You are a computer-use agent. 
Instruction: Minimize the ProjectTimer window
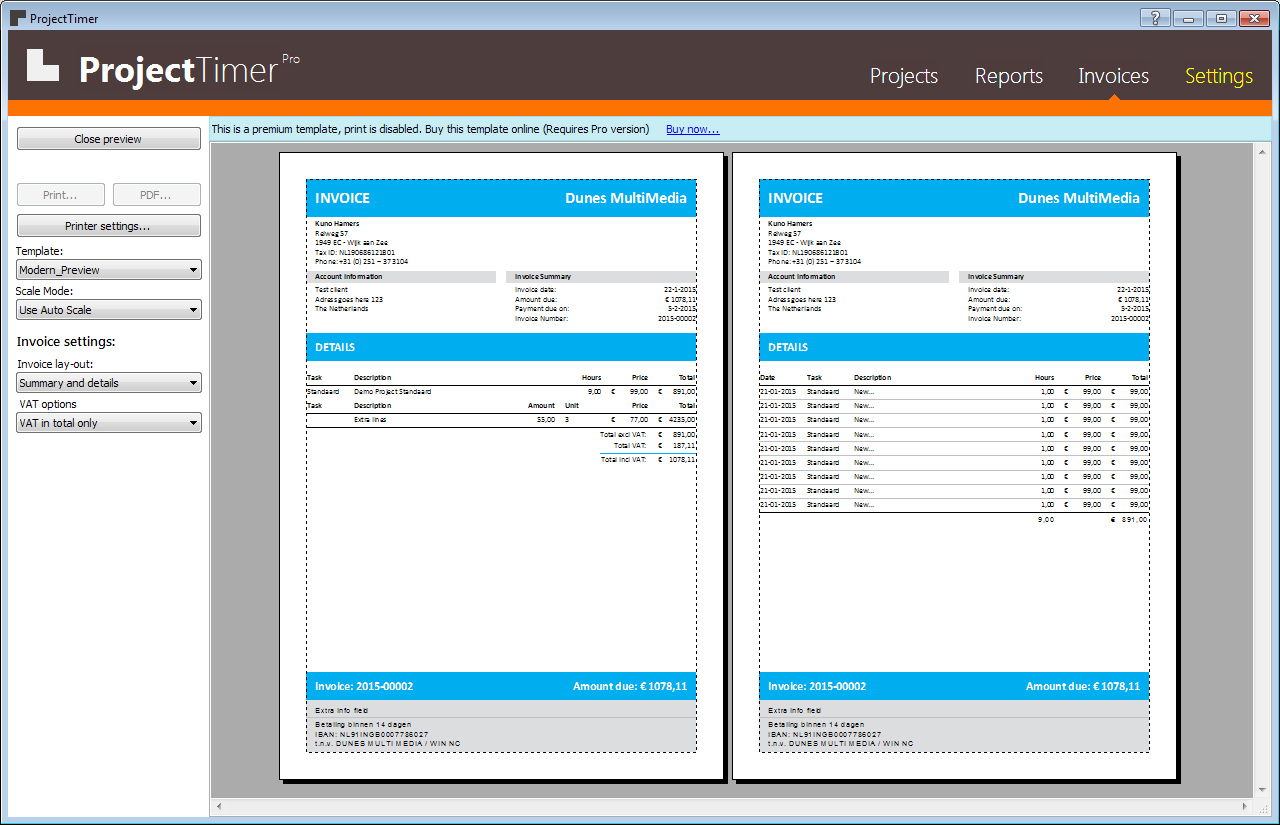(1188, 18)
